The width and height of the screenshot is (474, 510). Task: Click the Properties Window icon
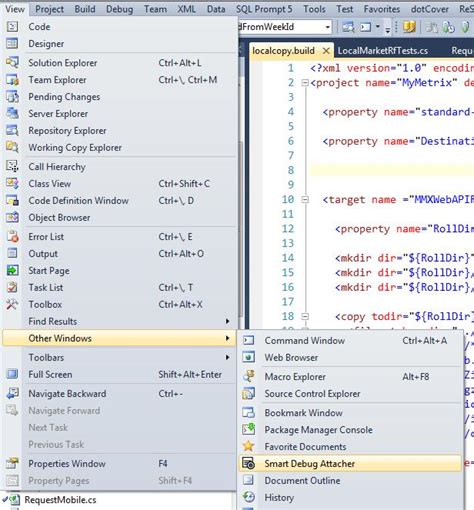(12, 463)
